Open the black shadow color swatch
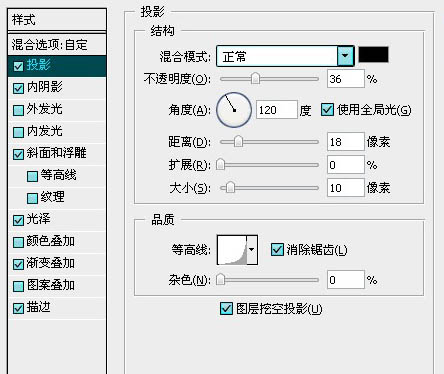Screen dimensions: 444x374 [373, 55]
